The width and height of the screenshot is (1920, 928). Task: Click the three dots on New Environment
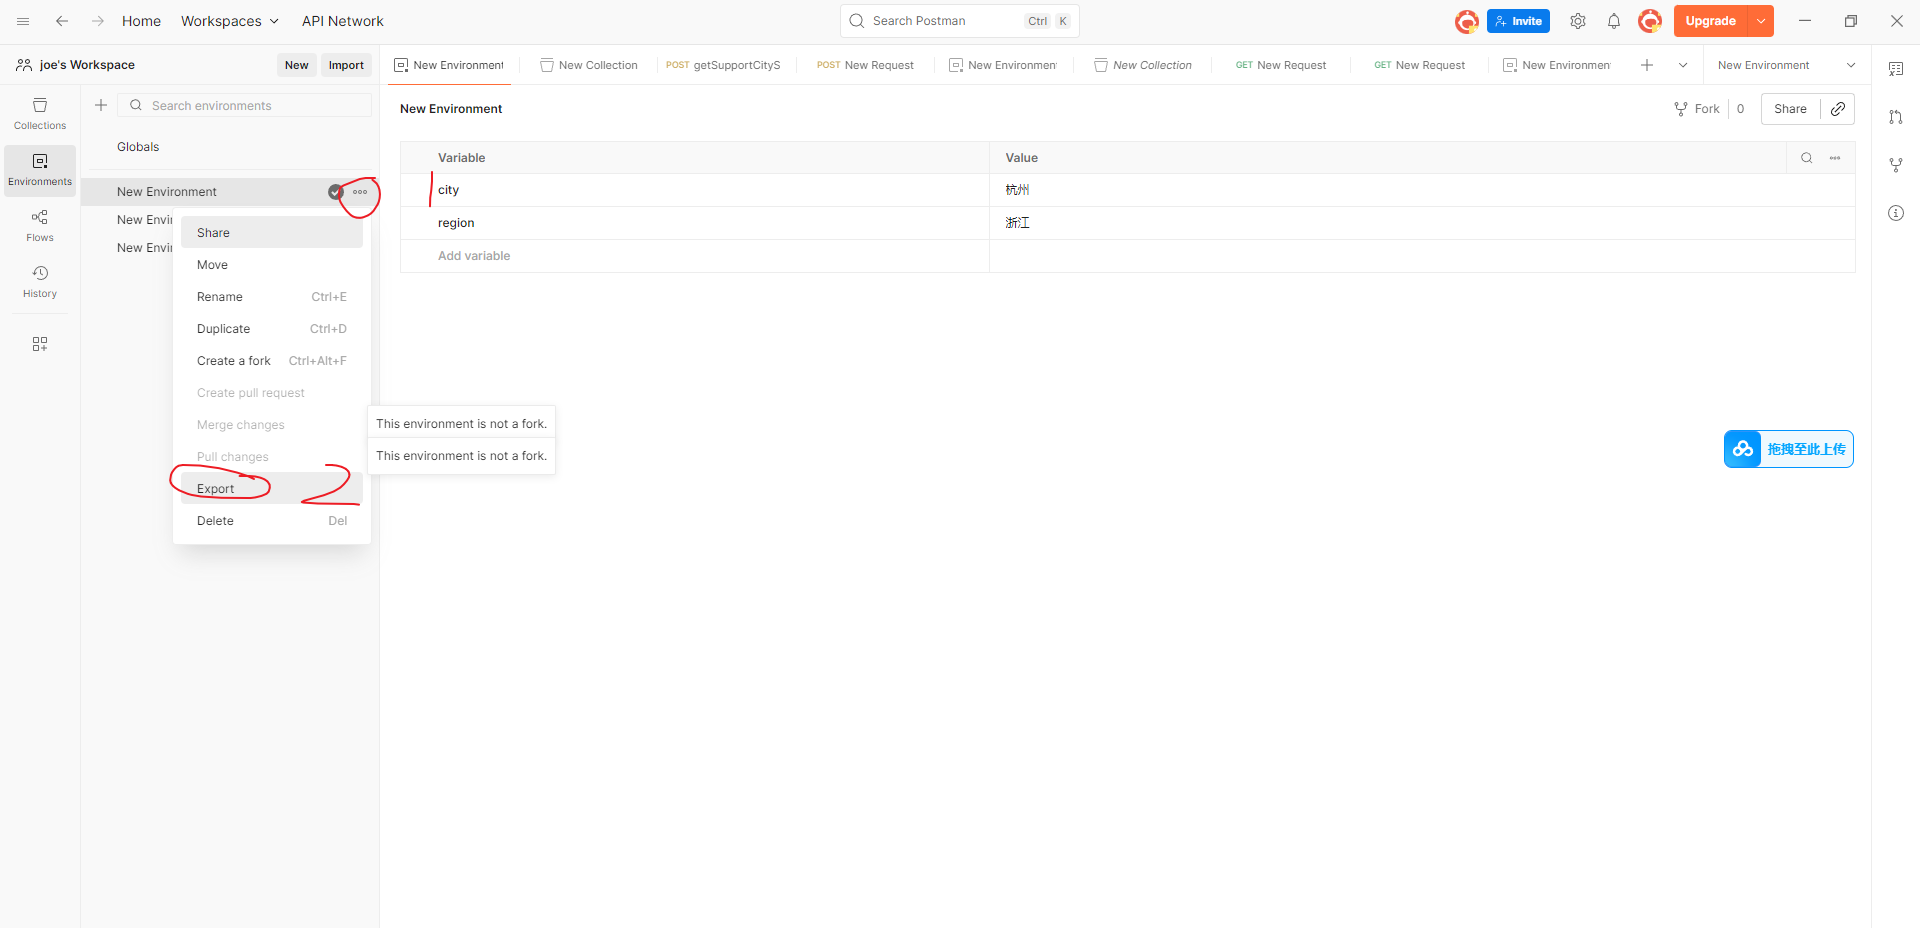click(360, 192)
